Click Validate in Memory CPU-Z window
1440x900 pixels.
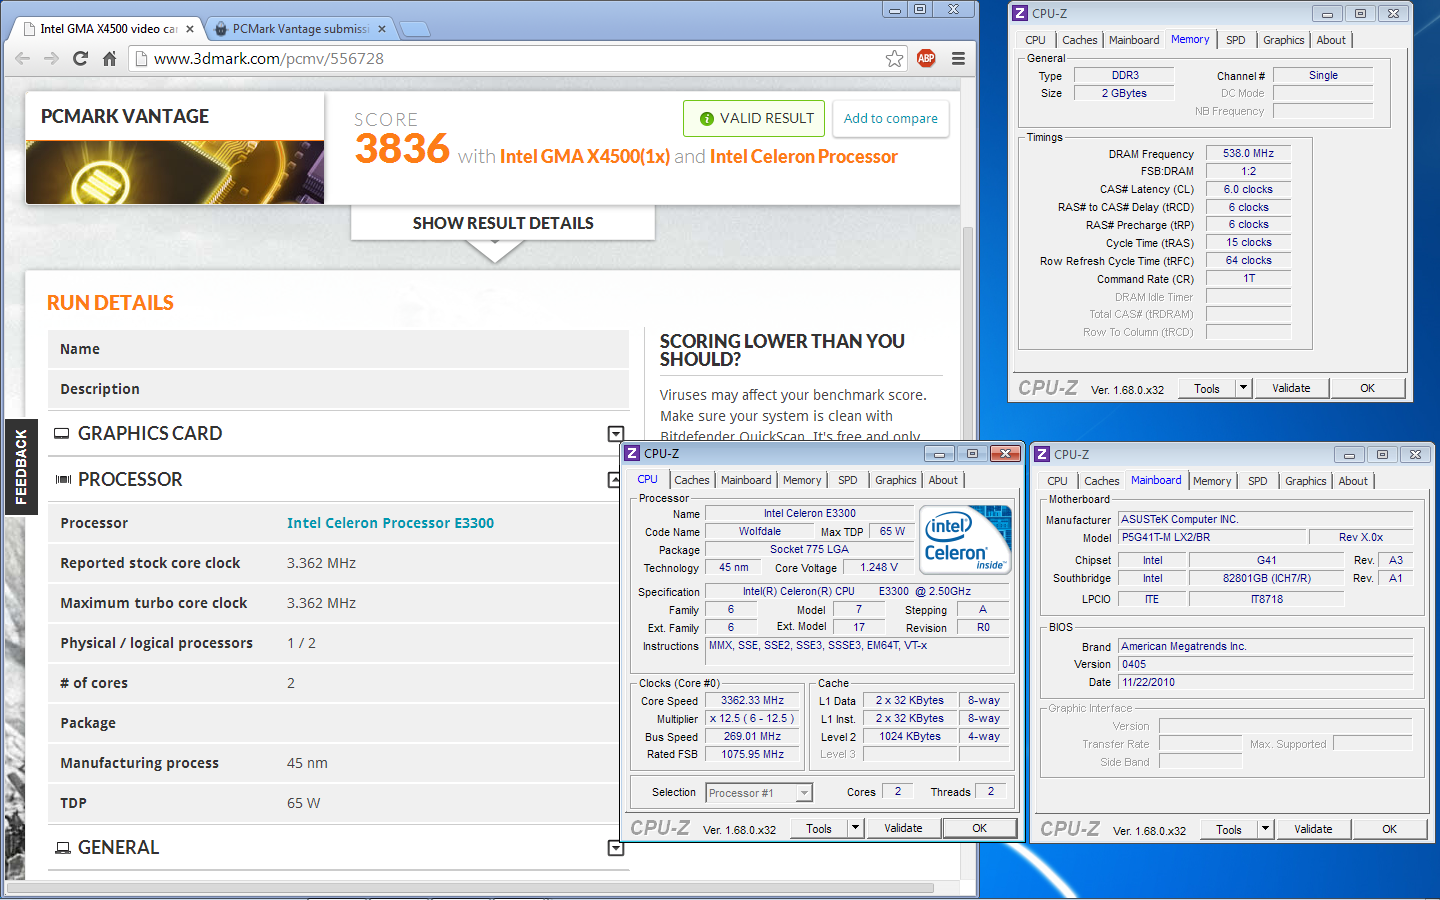click(x=1291, y=389)
